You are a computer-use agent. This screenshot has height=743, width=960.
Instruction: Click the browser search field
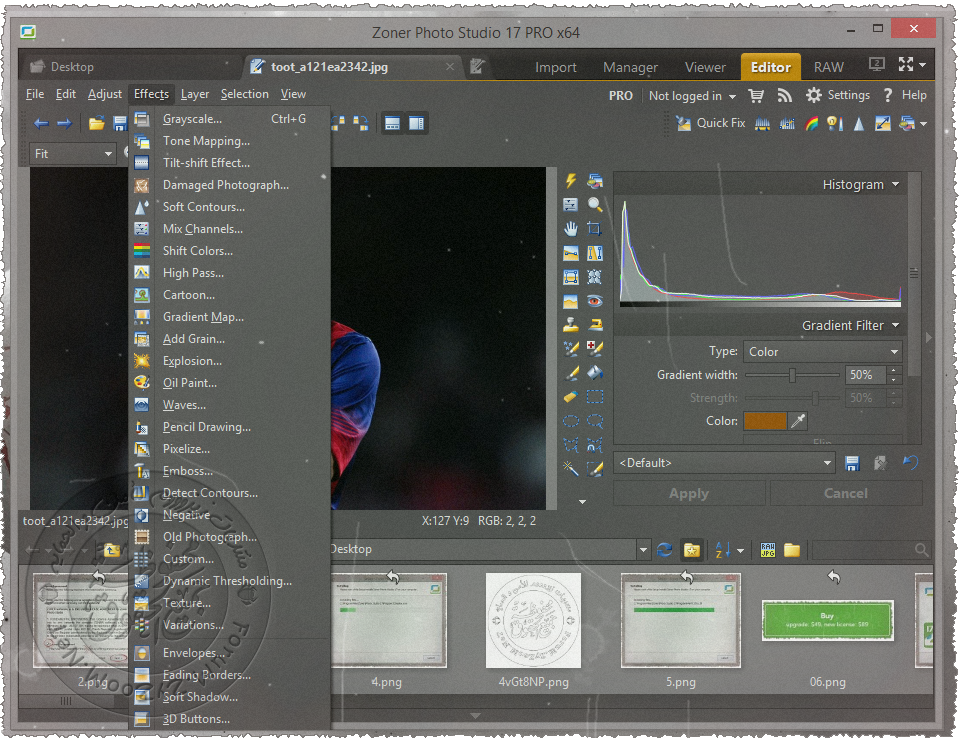[x=871, y=550]
